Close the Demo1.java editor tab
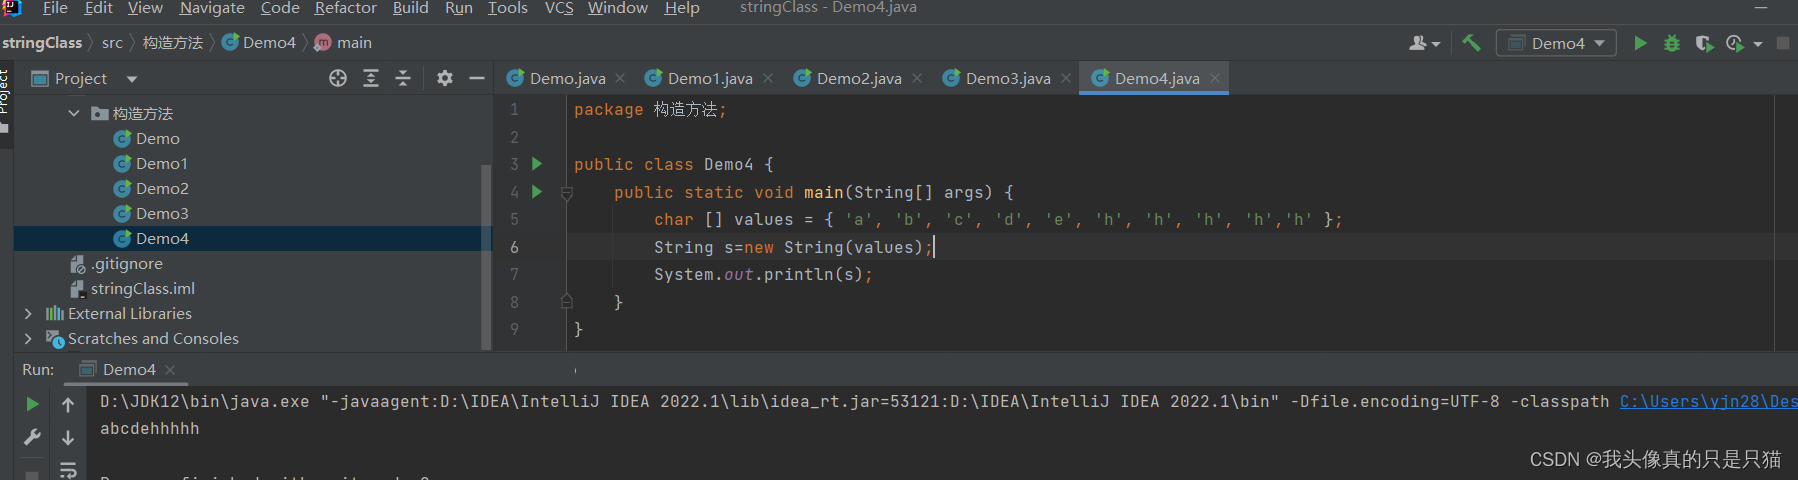 click(x=768, y=78)
